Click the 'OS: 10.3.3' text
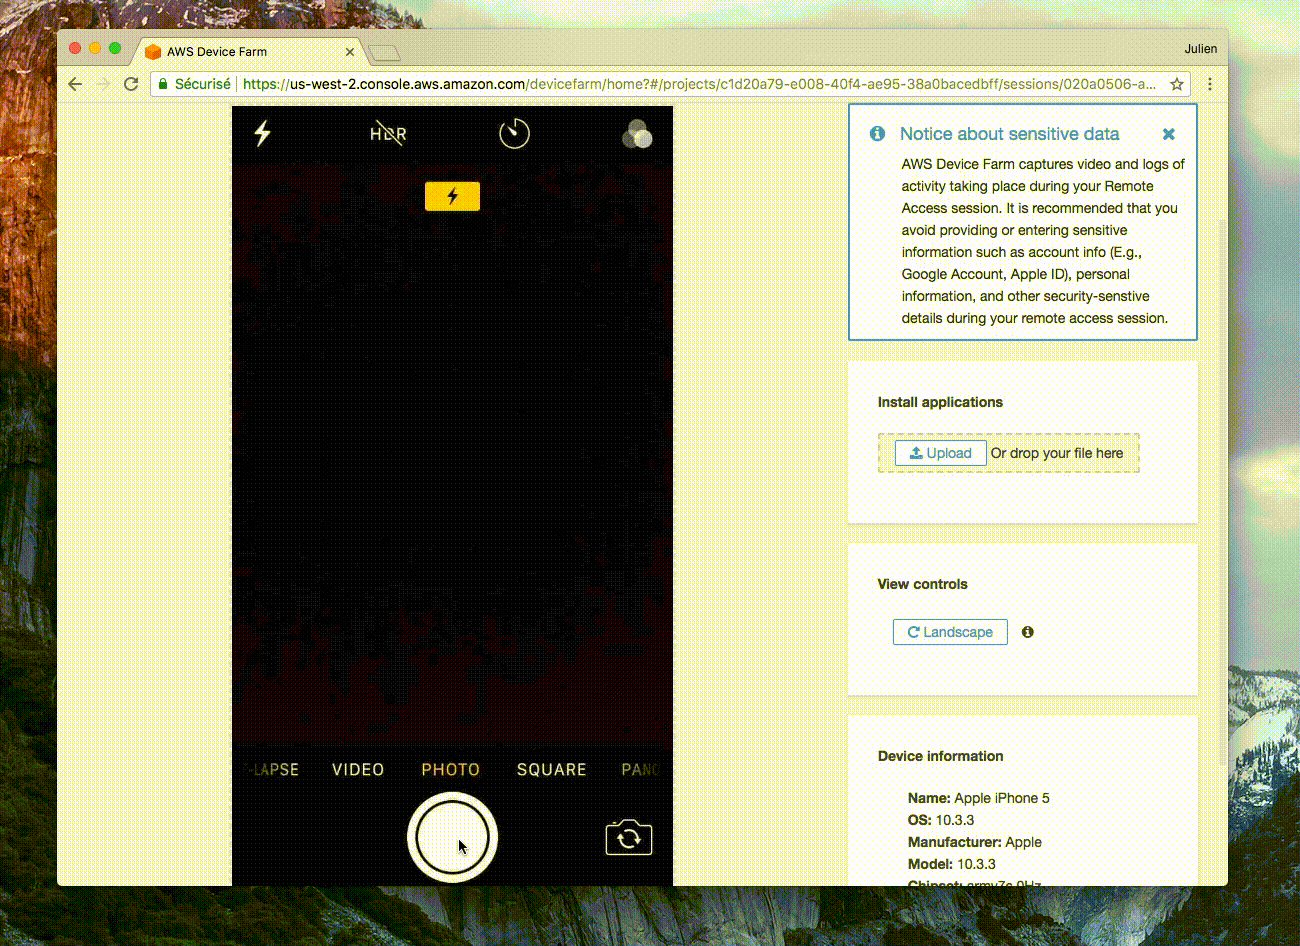This screenshot has height=946, width=1300. tap(940, 820)
